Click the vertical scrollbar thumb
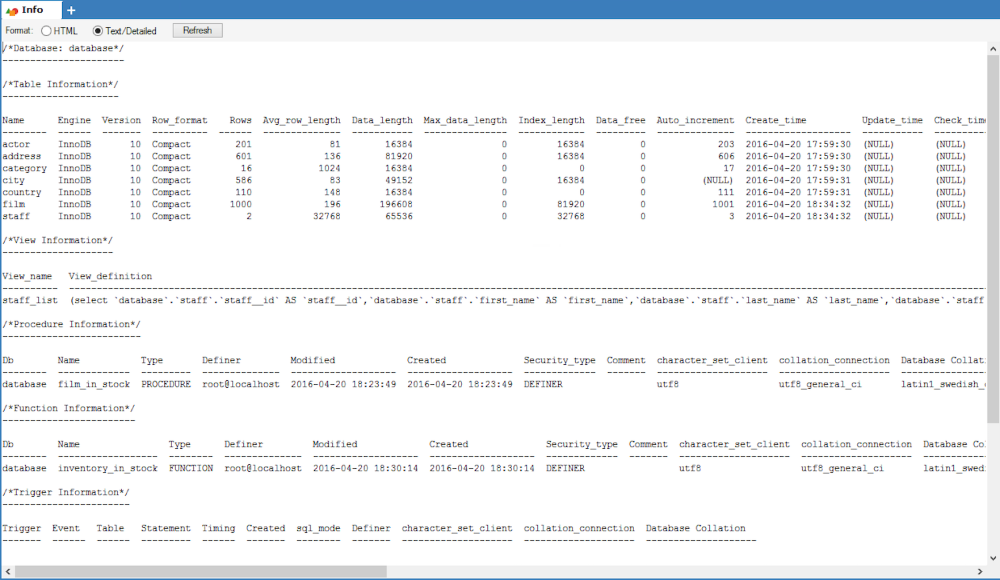 [x=993, y=239]
